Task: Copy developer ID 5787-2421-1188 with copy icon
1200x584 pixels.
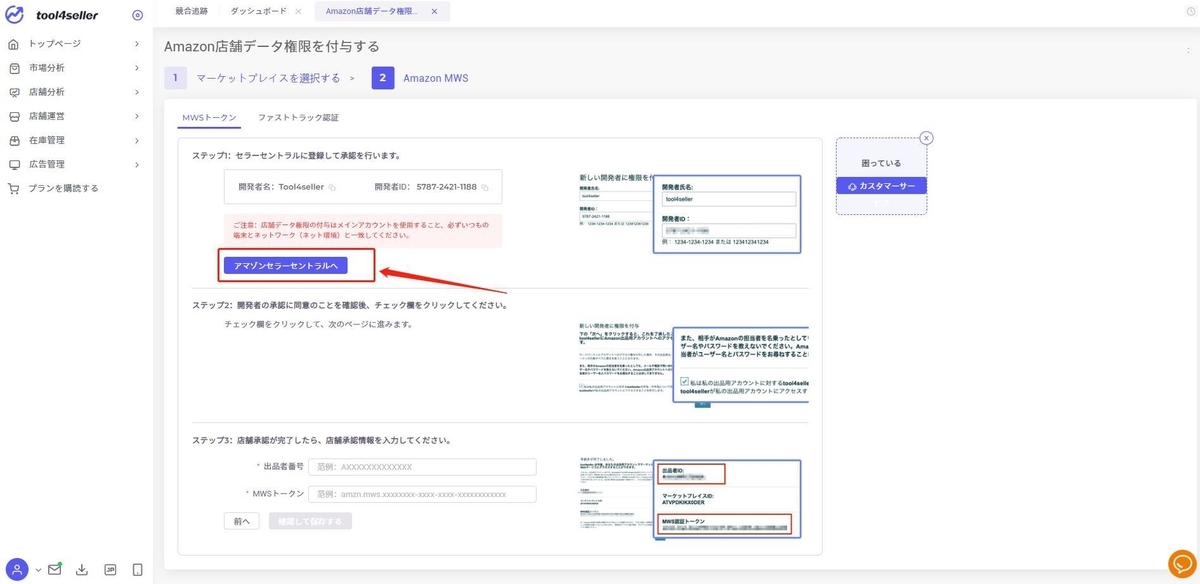Action: pyautogui.click(x=485, y=187)
